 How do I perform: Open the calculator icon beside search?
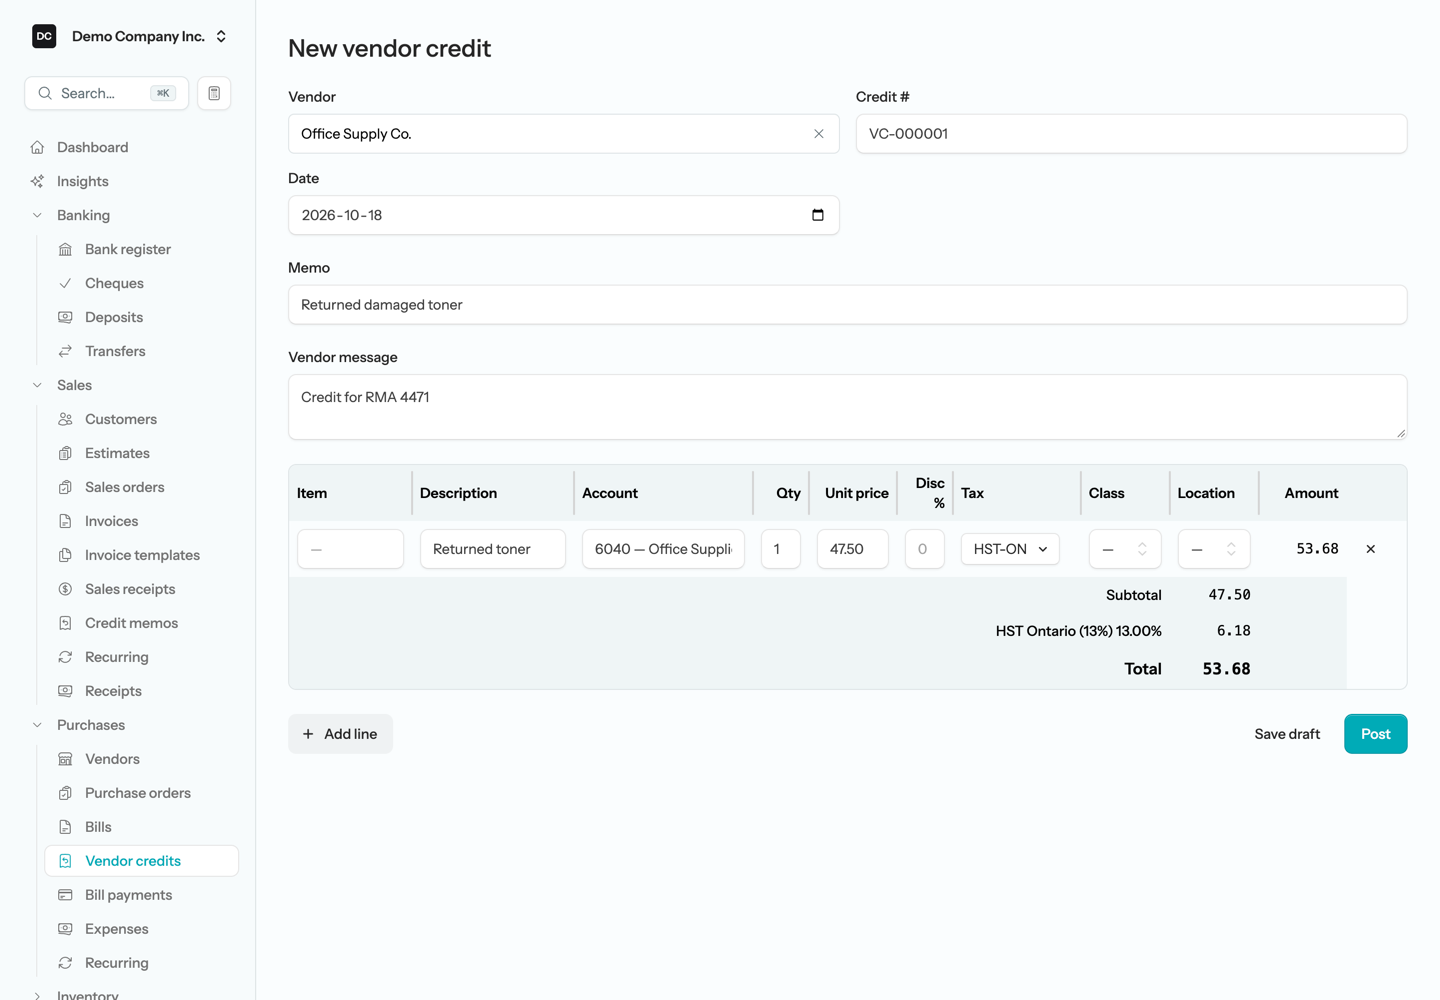coord(214,93)
